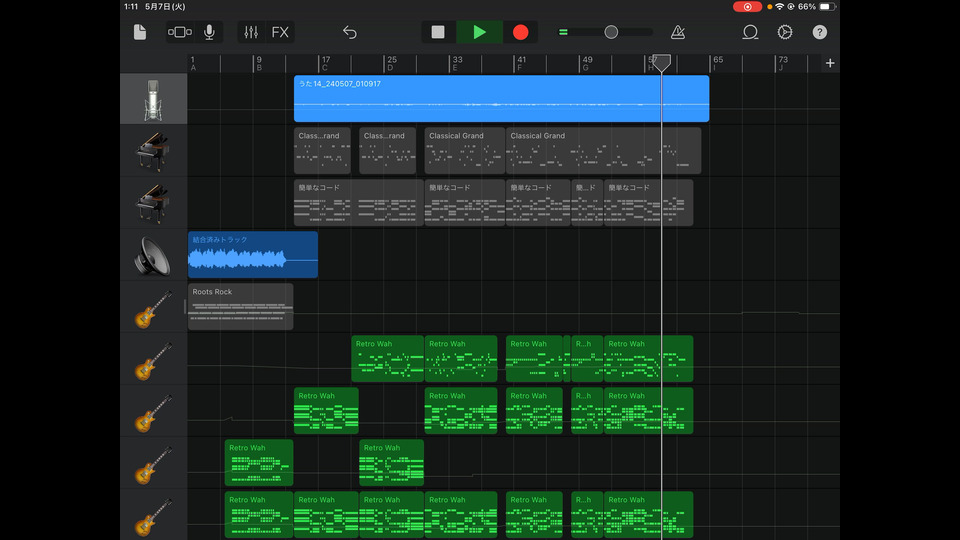Tap the microphone input icon
The width and height of the screenshot is (960, 540).
click(x=209, y=32)
